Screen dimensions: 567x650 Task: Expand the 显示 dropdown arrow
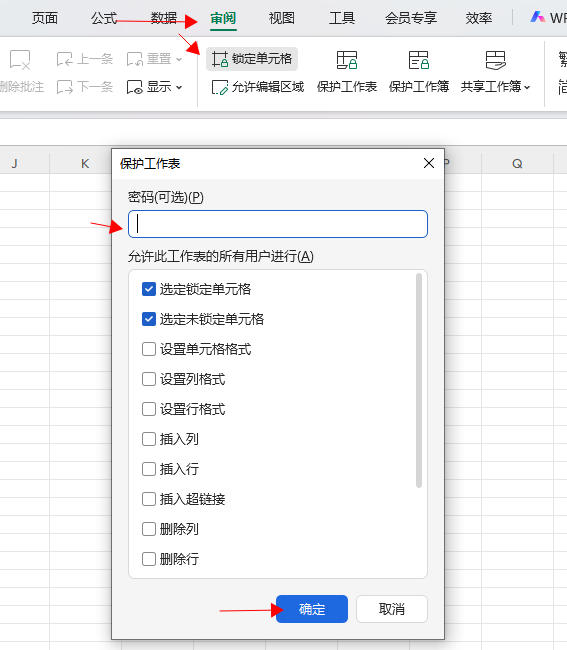coord(179,87)
